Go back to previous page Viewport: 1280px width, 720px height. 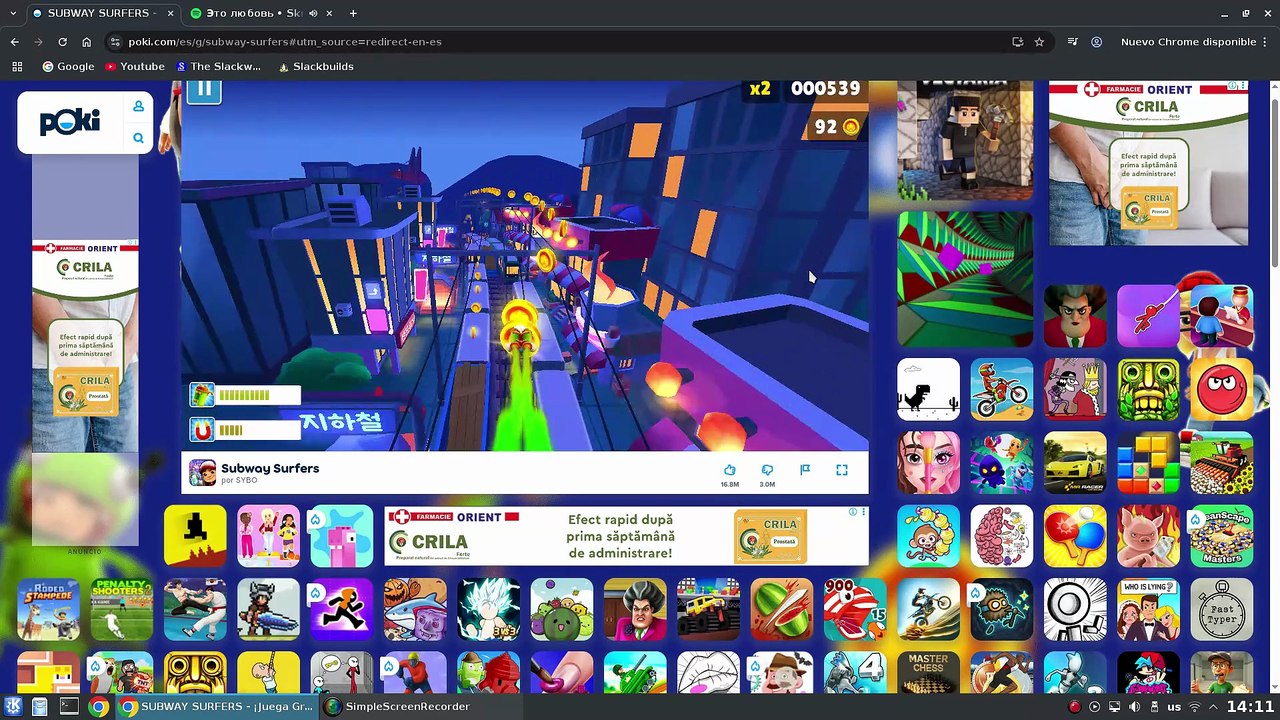click(15, 42)
